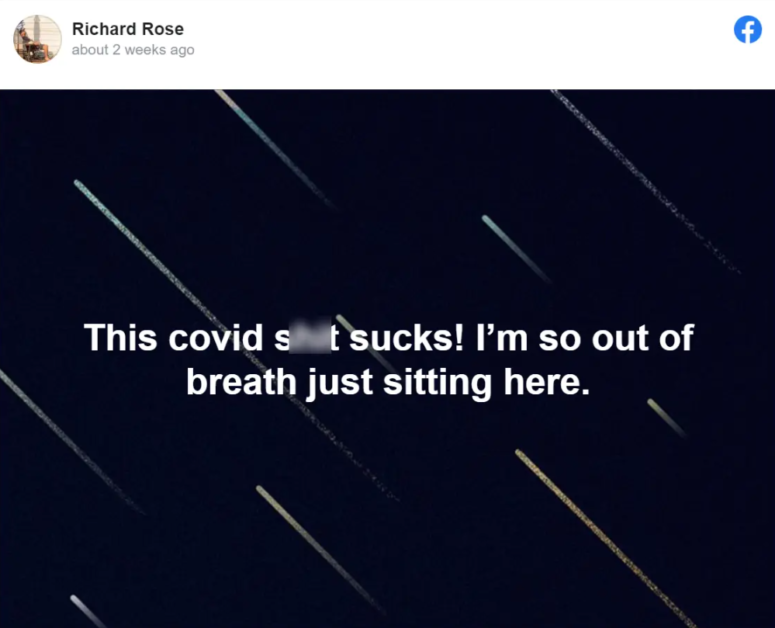This screenshot has width=775, height=628.
Task: Click the word 'breath' in the post
Action: (x=240, y=382)
